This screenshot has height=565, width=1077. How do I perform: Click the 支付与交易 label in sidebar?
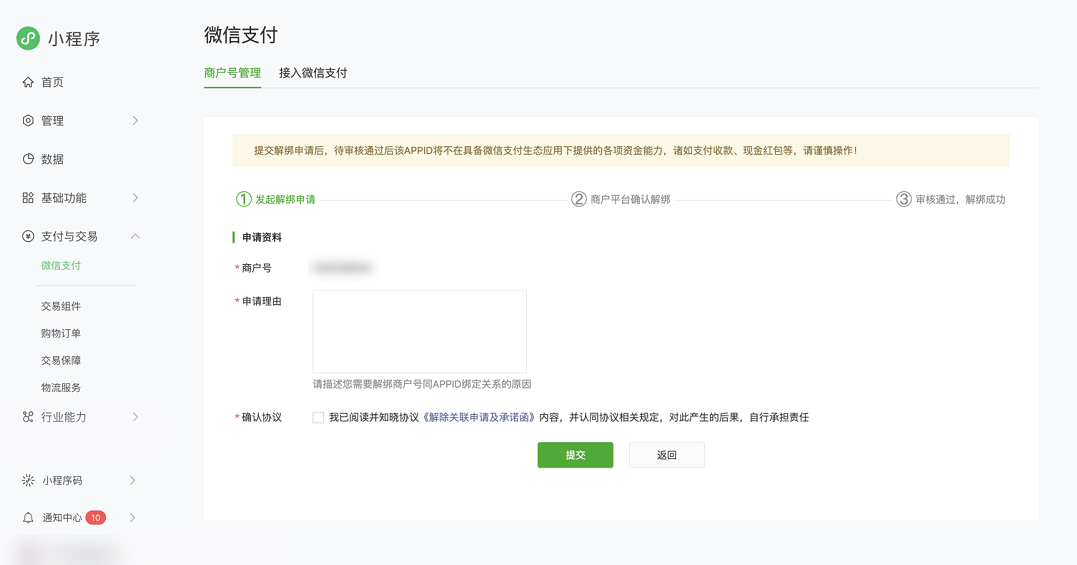click(x=69, y=236)
